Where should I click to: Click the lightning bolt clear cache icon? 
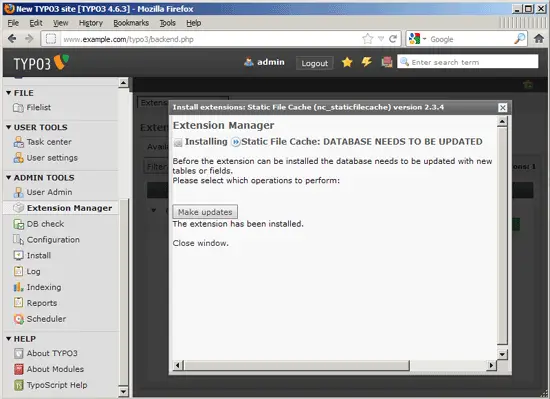pyautogui.click(x=367, y=62)
